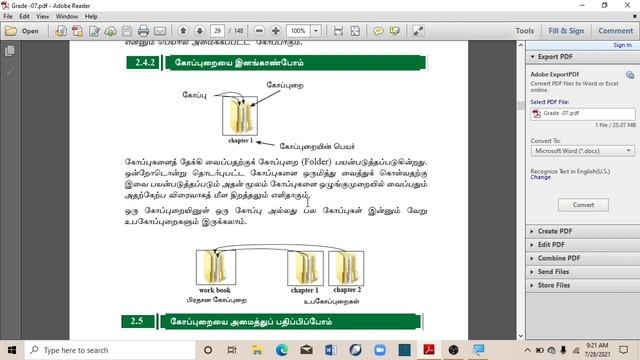Click the Fit one full page icon
The width and height of the screenshot is (640, 360).
point(355,31)
